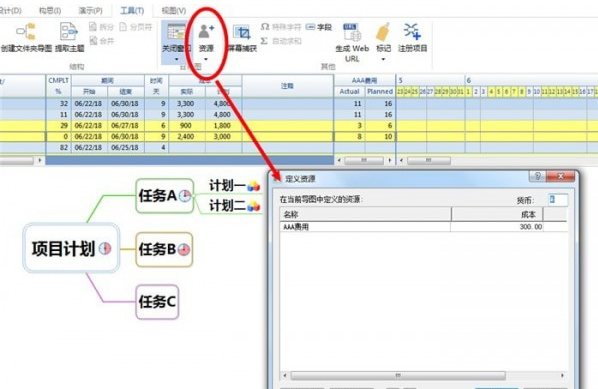Select the 任务A topic
The width and height of the screenshot is (598, 389).
pos(165,196)
